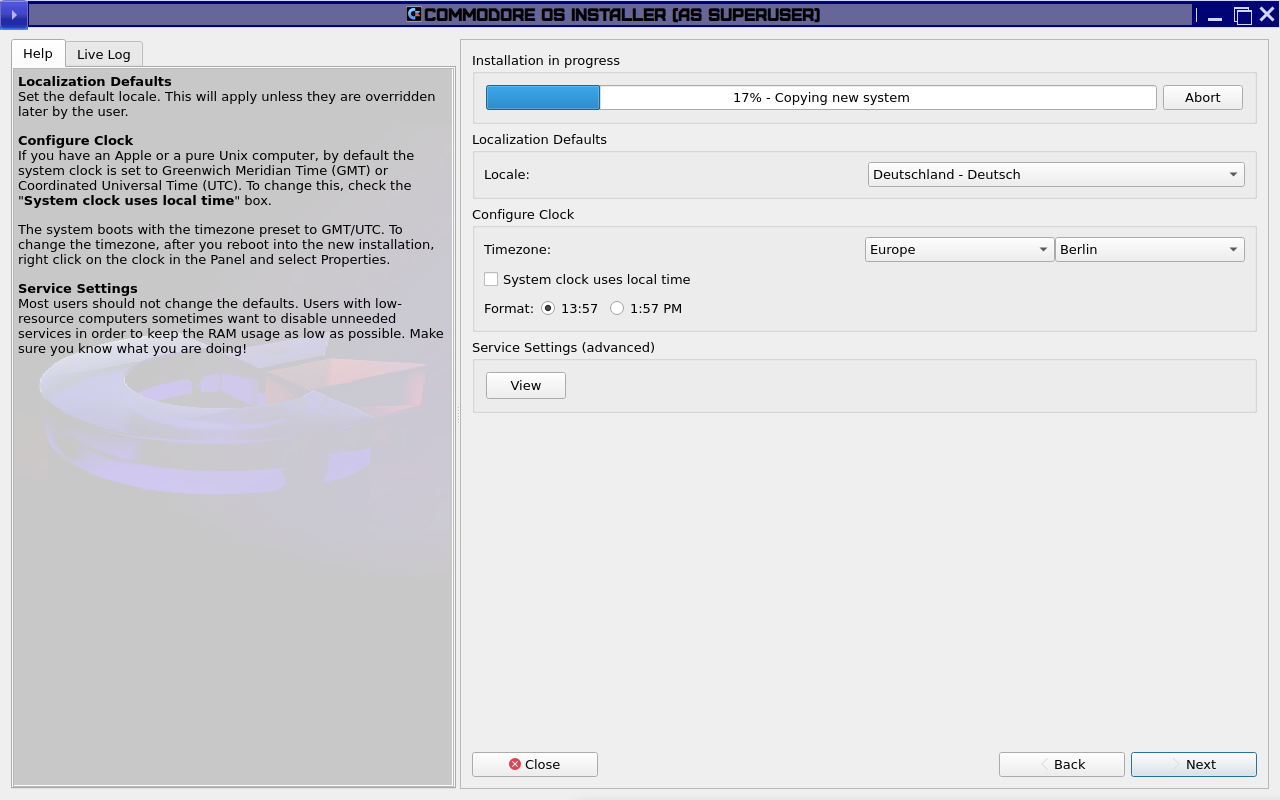1280x800 pixels.
Task: Click the Installation in progress label
Action: click(546, 60)
